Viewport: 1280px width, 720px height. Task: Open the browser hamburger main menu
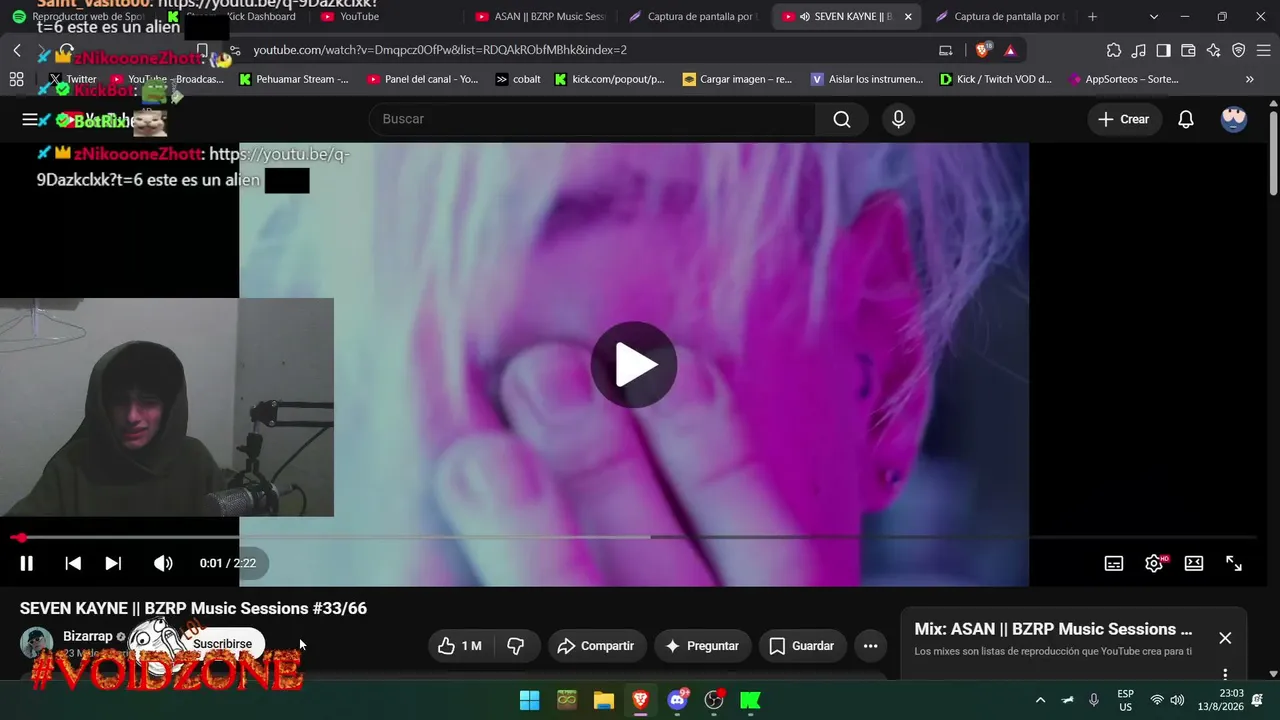coord(1262,50)
